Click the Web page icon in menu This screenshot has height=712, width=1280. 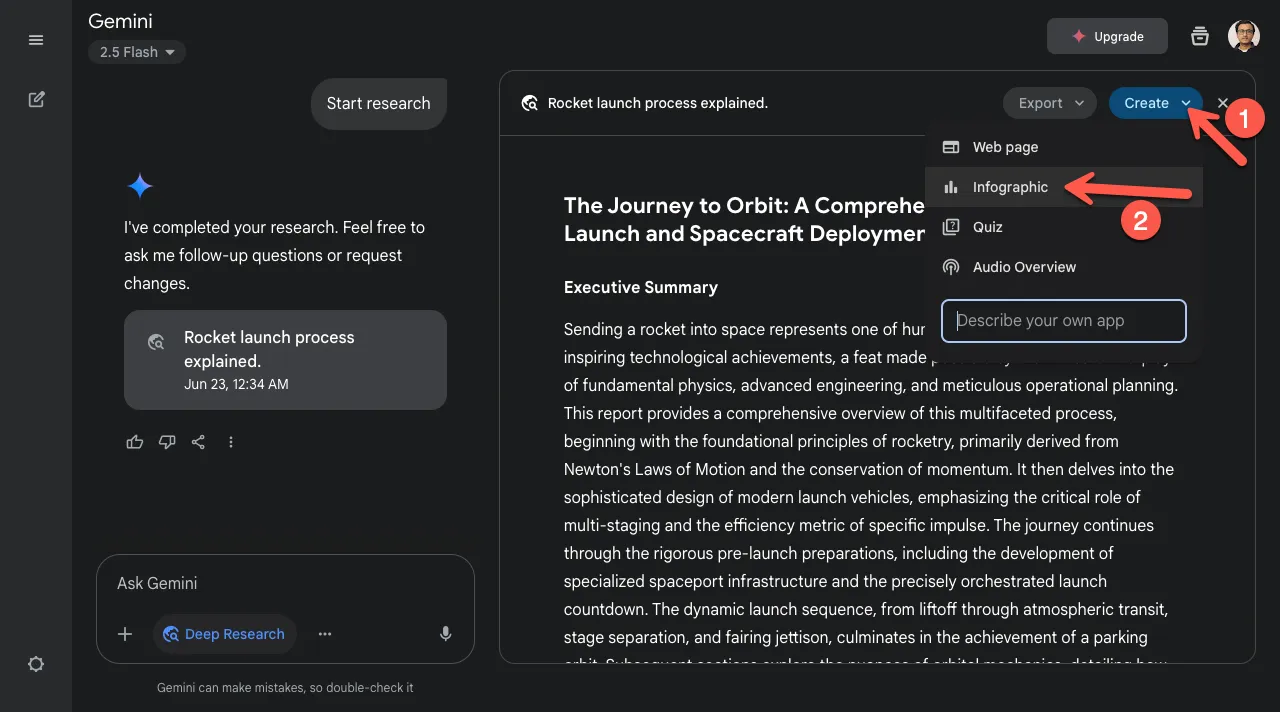pos(951,147)
